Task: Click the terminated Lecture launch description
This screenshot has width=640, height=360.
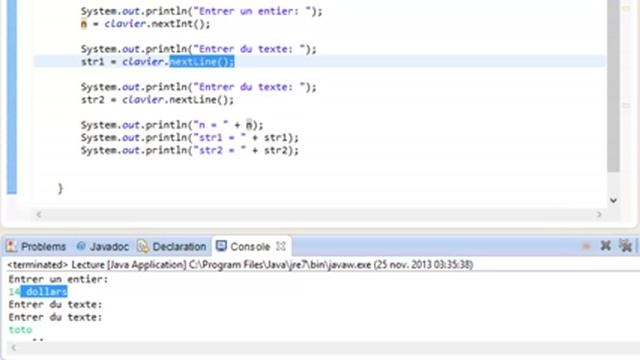Action: [x=240, y=264]
